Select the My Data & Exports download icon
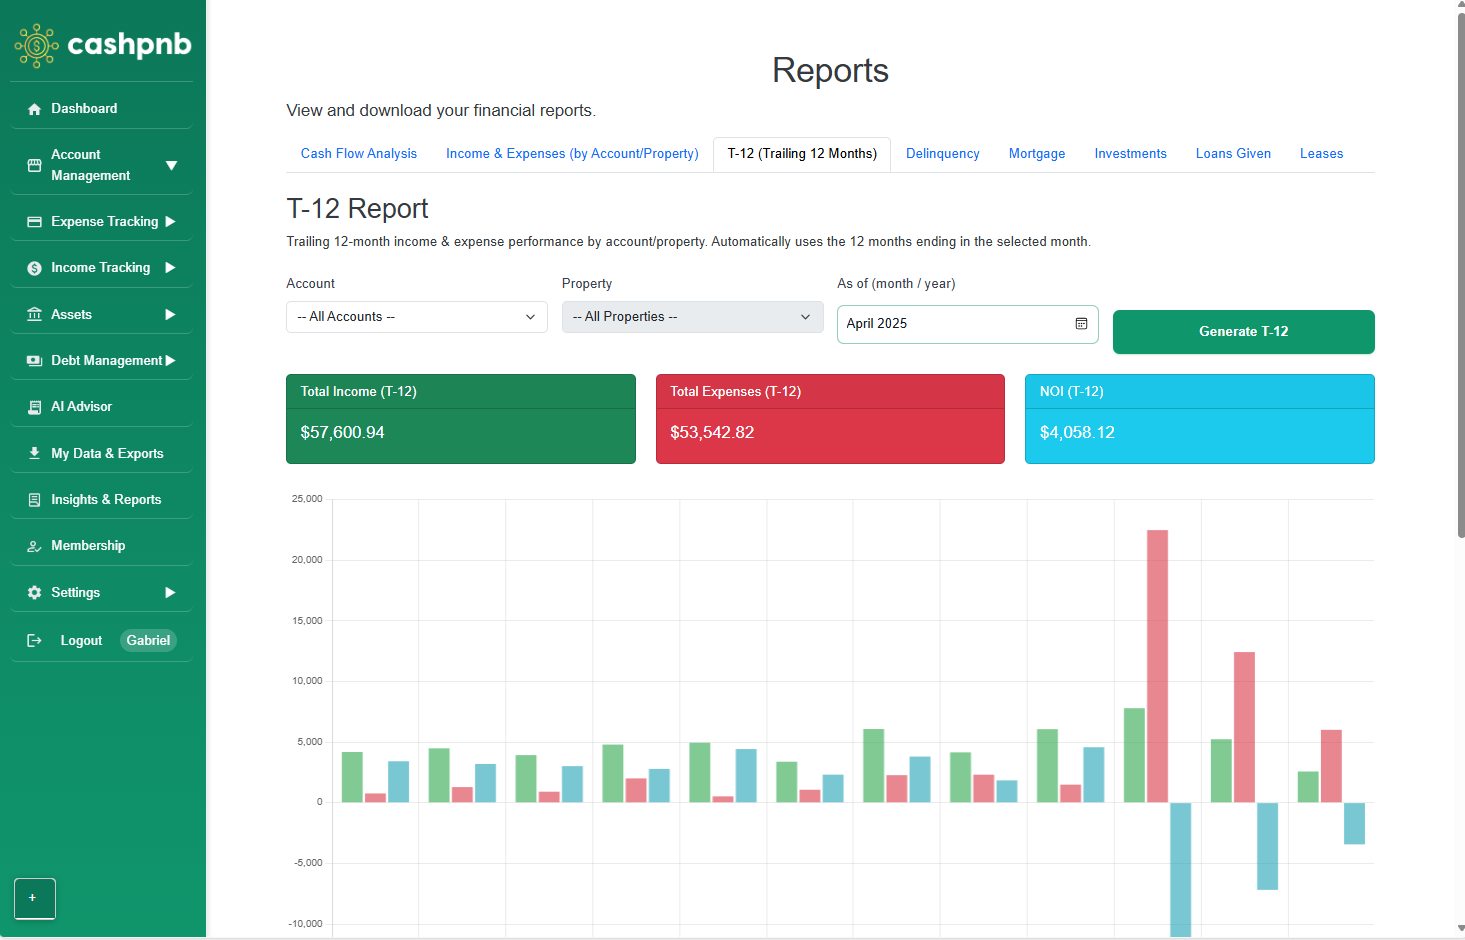The image size is (1465, 940). pos(34,452)
